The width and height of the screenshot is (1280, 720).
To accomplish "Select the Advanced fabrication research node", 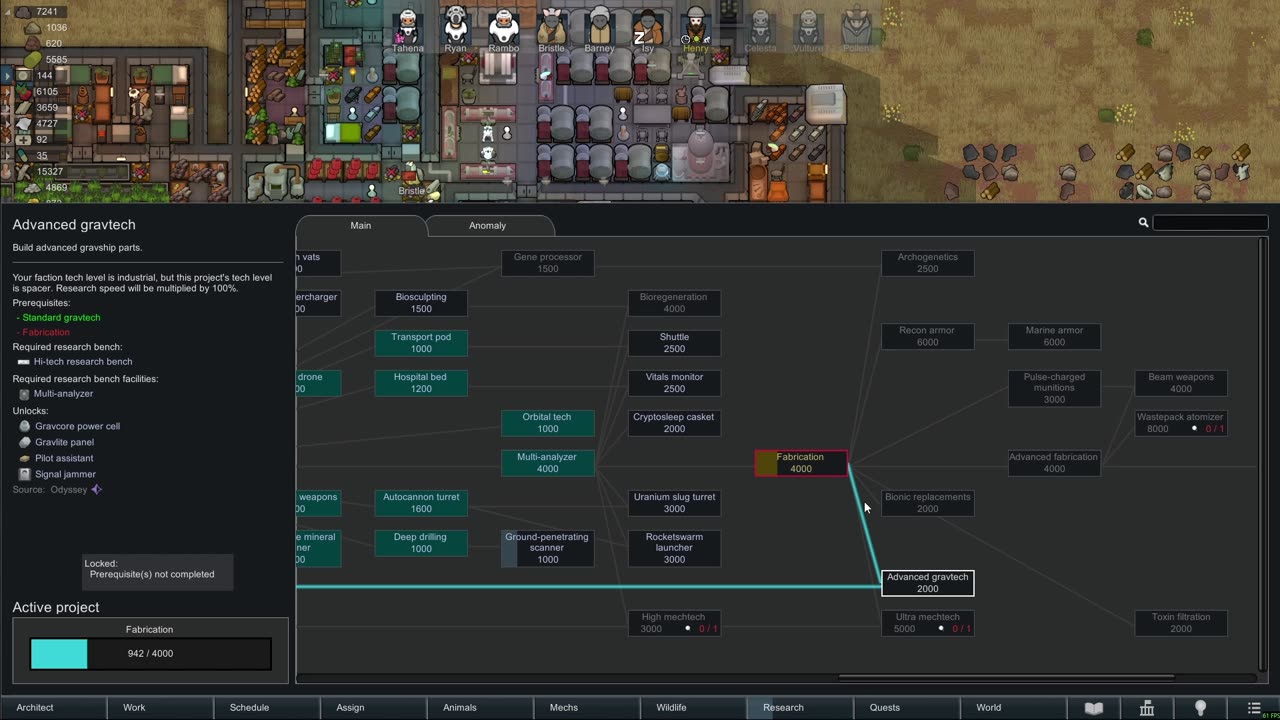I will (x=1054, y=463).
